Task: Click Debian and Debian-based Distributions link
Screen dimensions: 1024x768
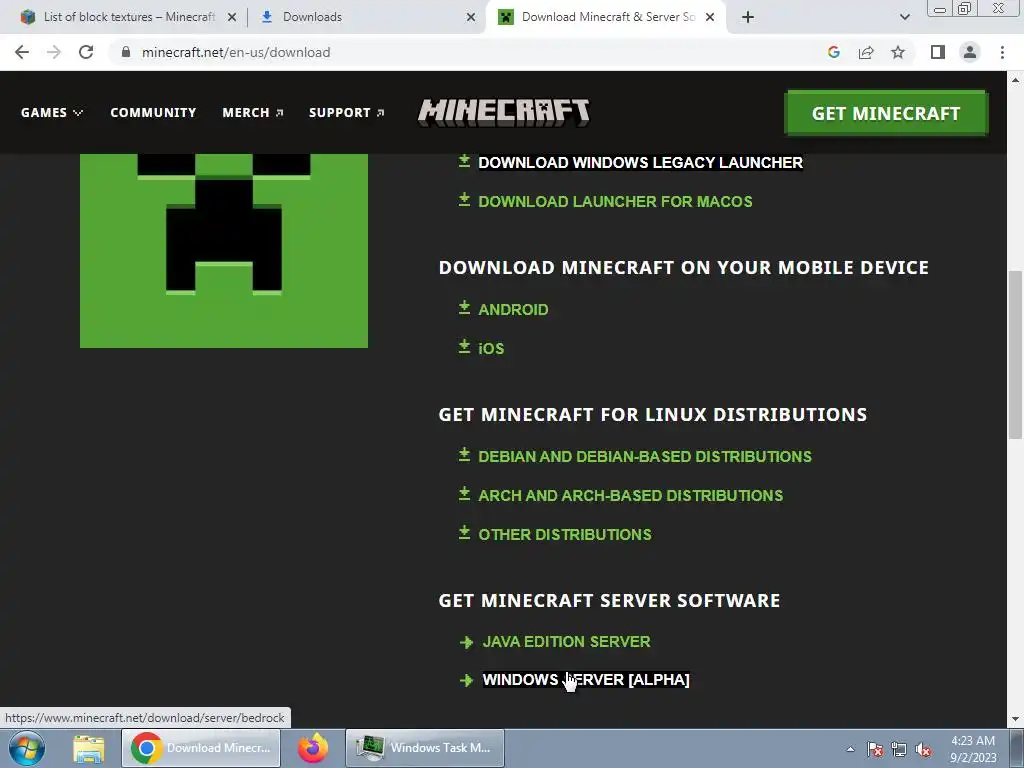Action: pos(645,456)
